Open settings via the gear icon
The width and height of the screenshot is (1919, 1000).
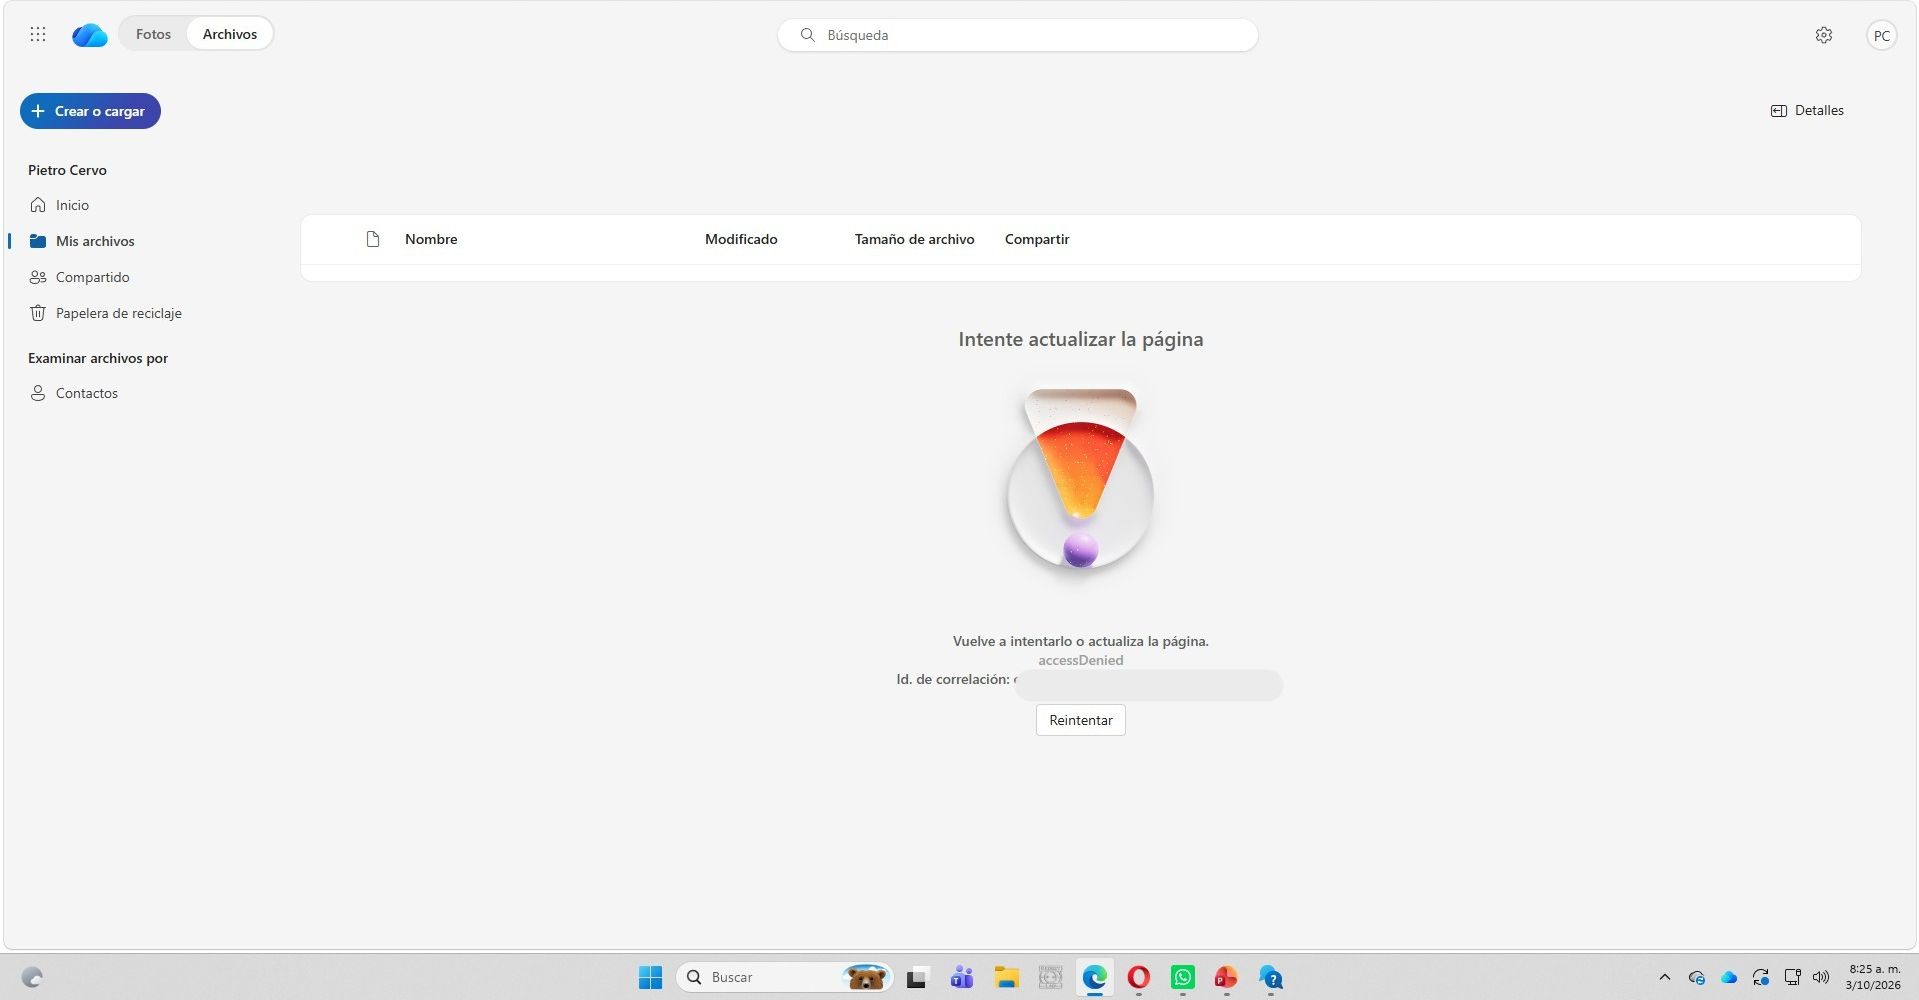coord(1824,35)
